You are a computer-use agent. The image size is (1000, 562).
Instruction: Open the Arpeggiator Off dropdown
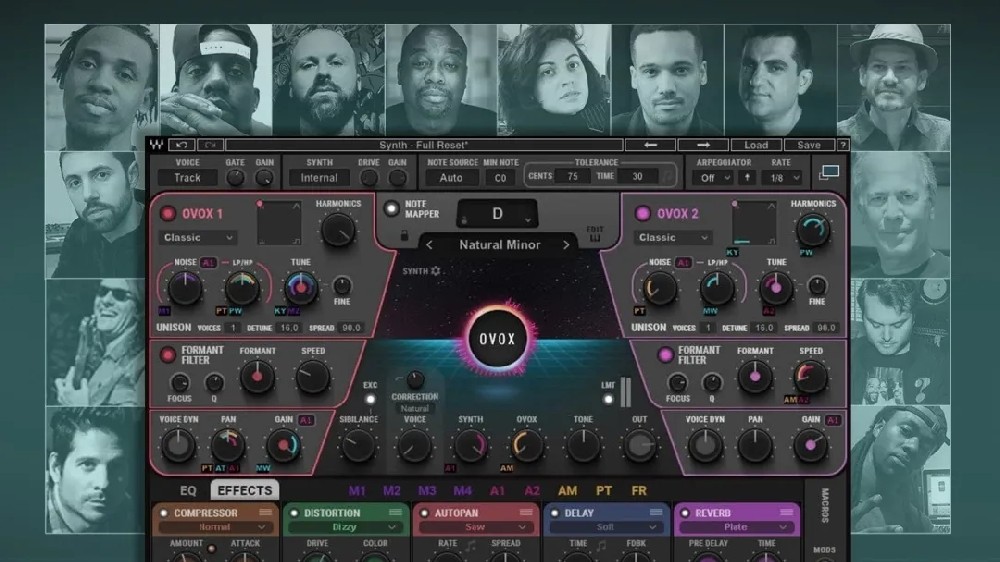click(713, 178)
